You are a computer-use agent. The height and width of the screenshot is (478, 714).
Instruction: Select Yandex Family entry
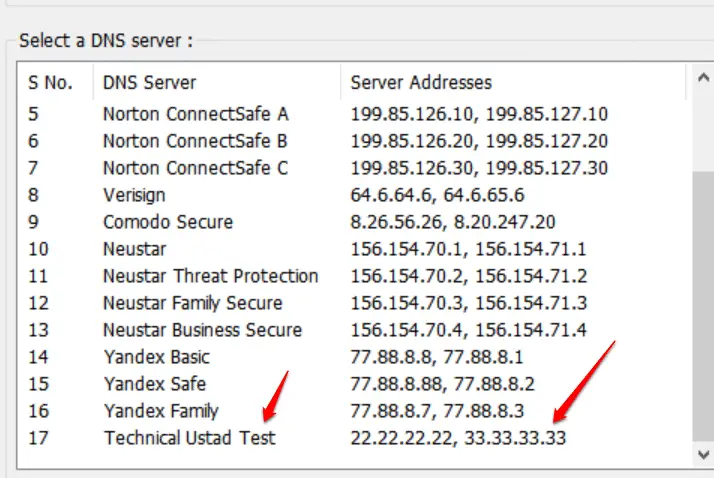pyautogui.click(x=352, y=411)
